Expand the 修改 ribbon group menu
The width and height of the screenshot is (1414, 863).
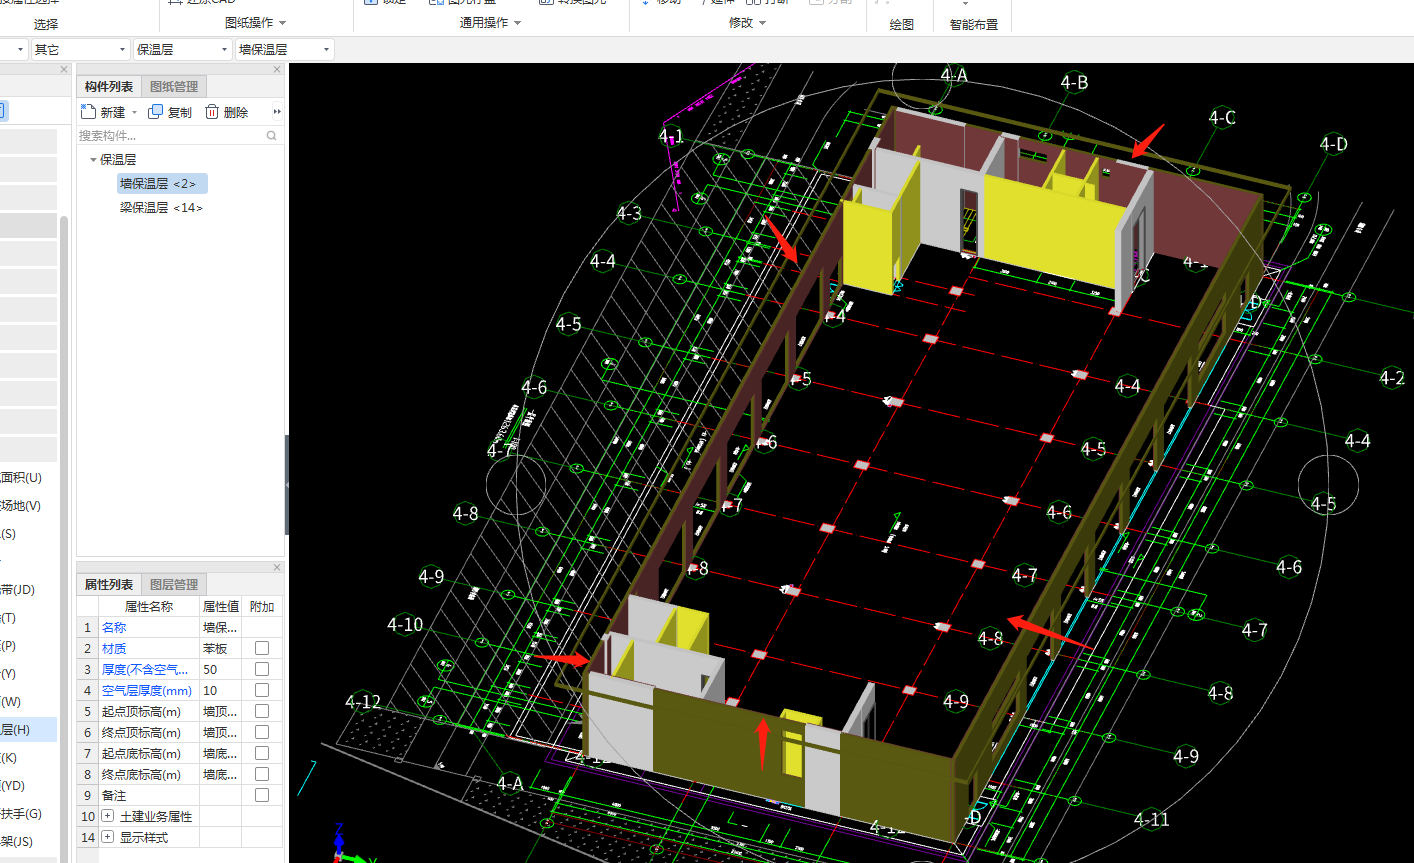pyautogui.click(x=763, y=23)
